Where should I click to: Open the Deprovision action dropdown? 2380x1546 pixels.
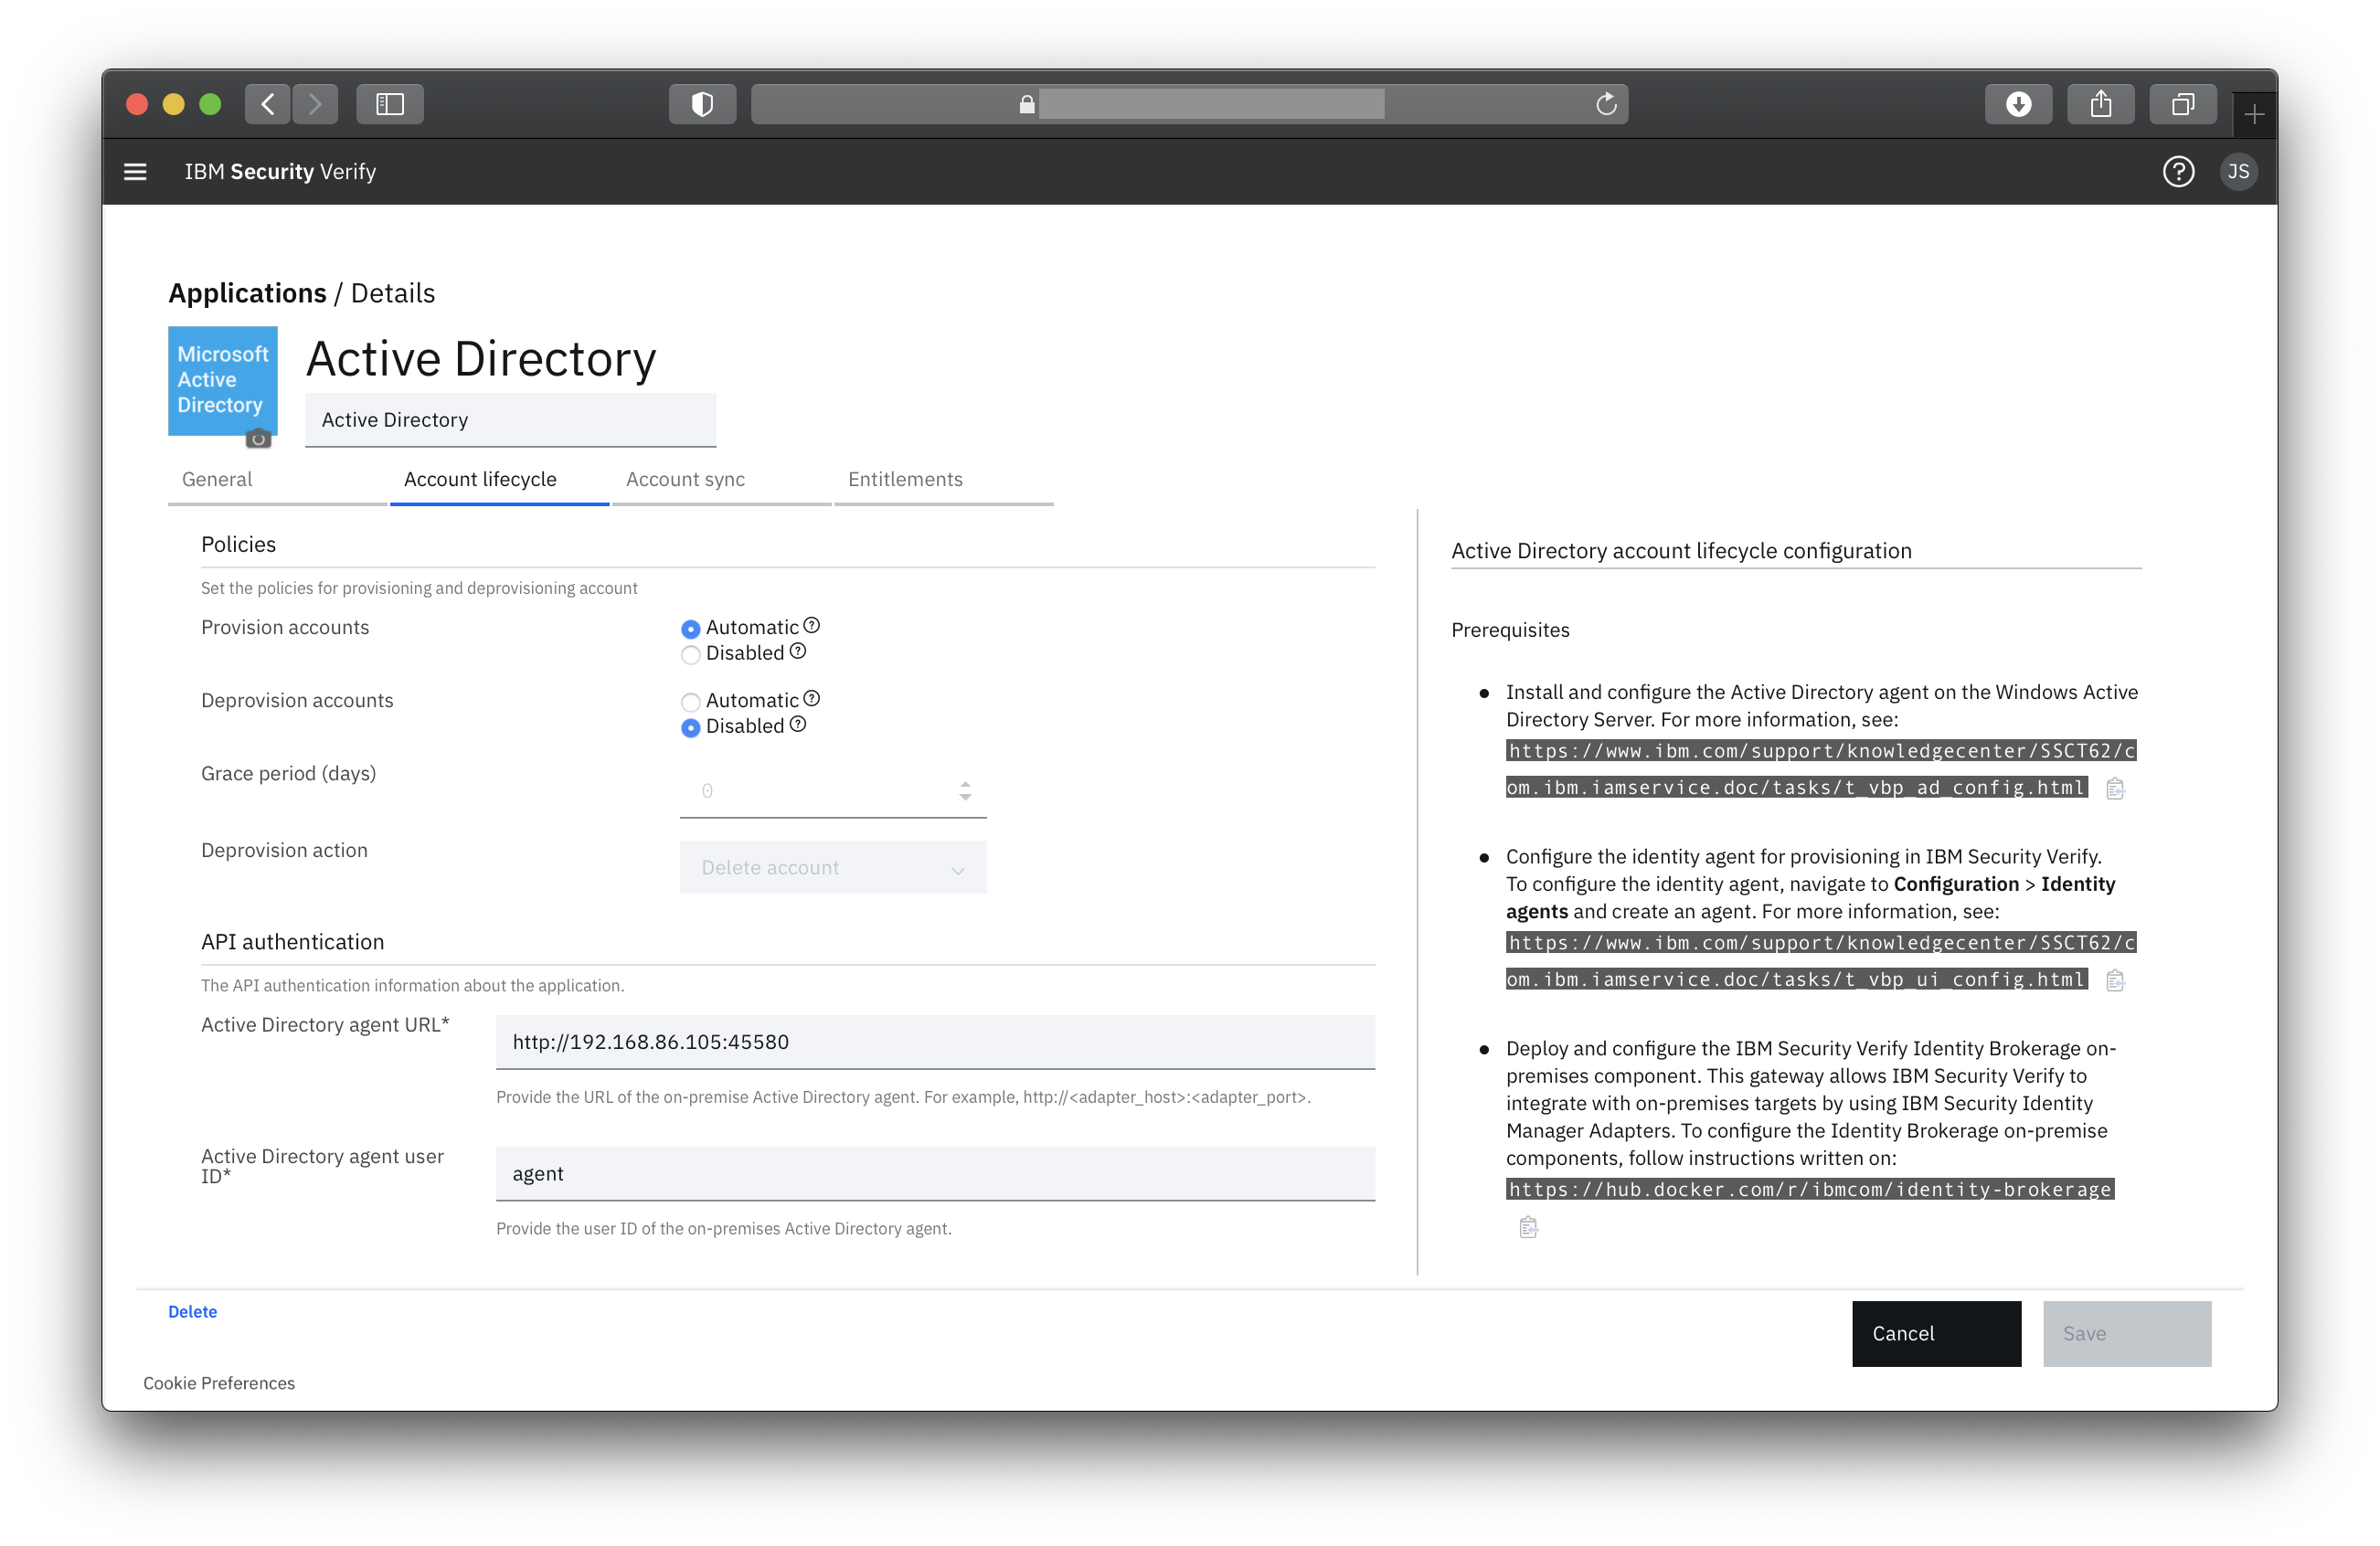tap(832, 868)
